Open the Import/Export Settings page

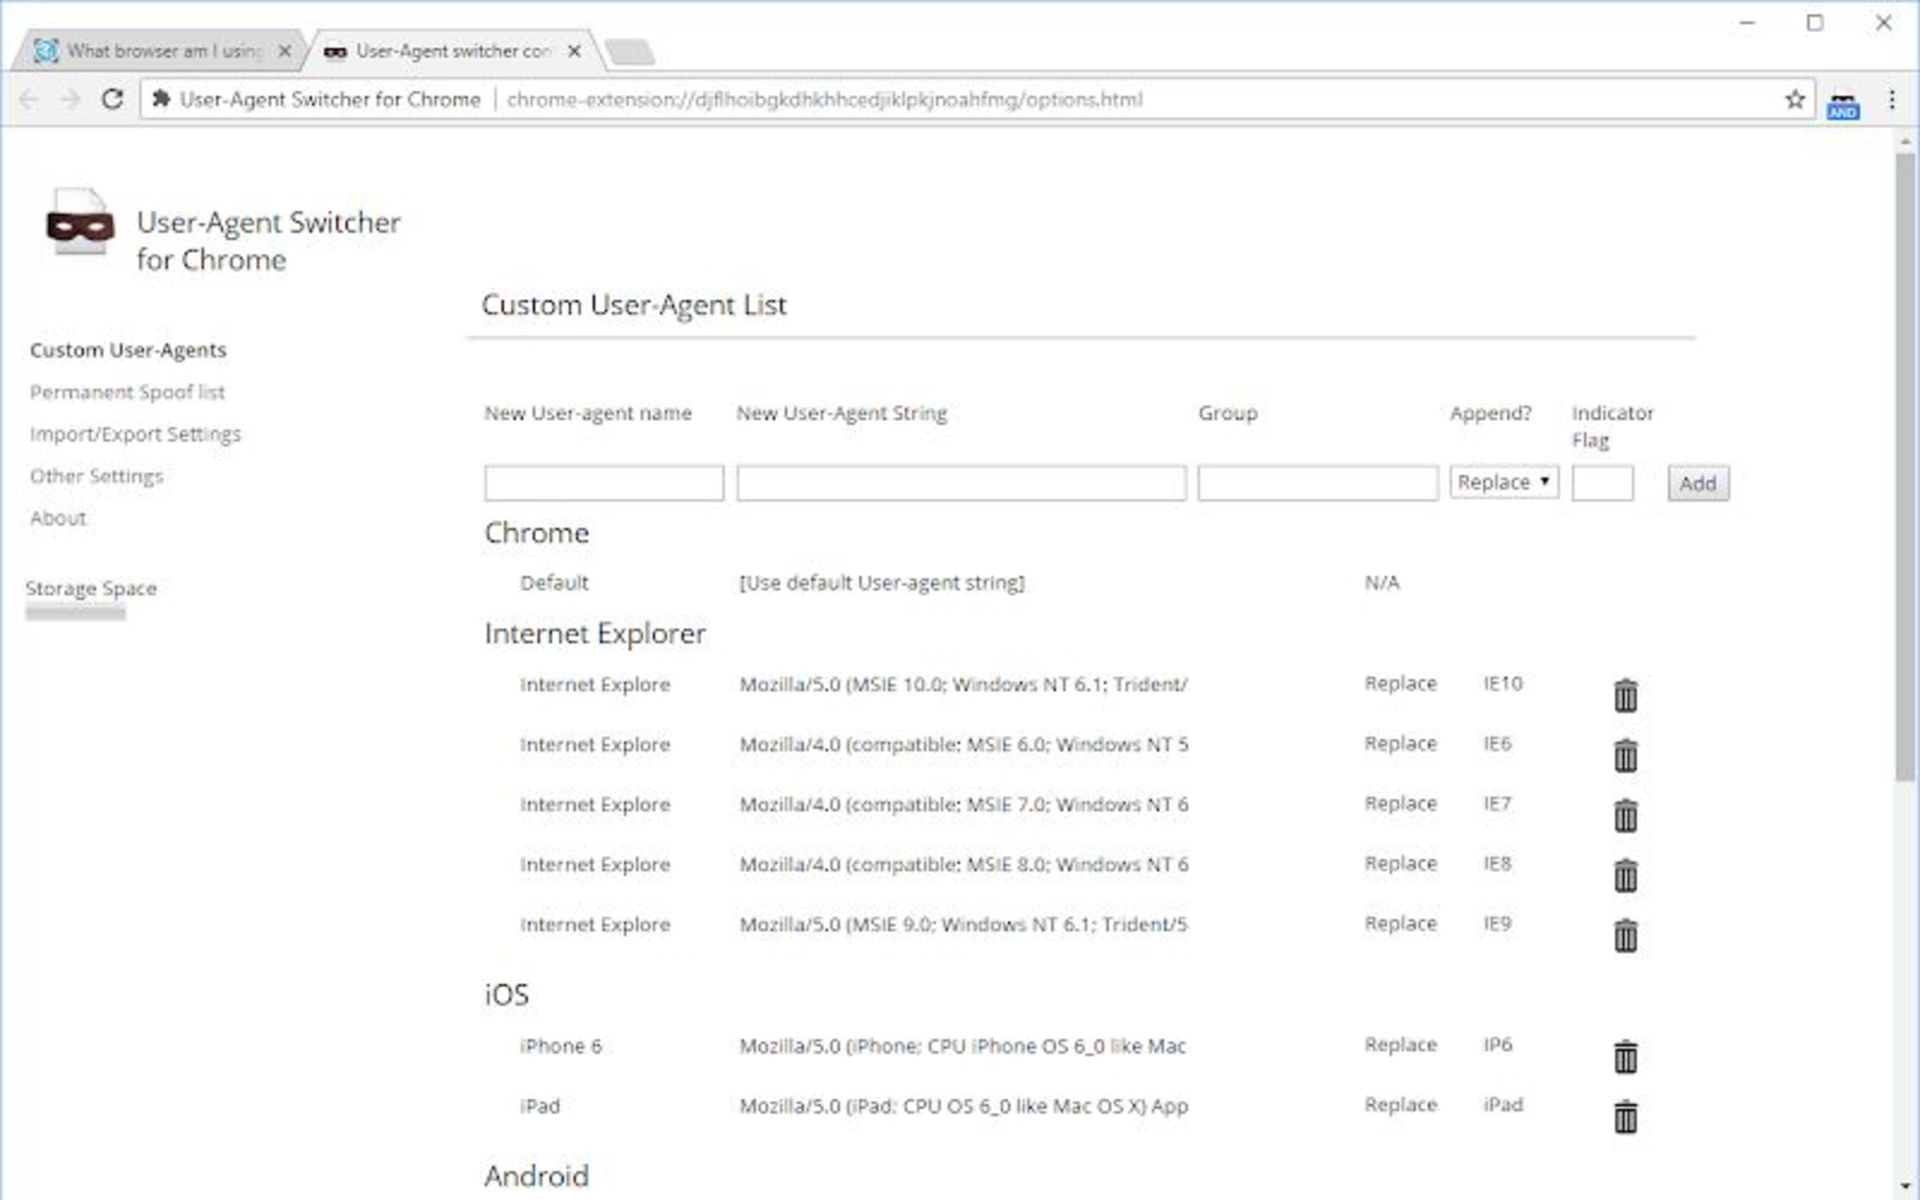pyautogui.click(x=135, y=433)
